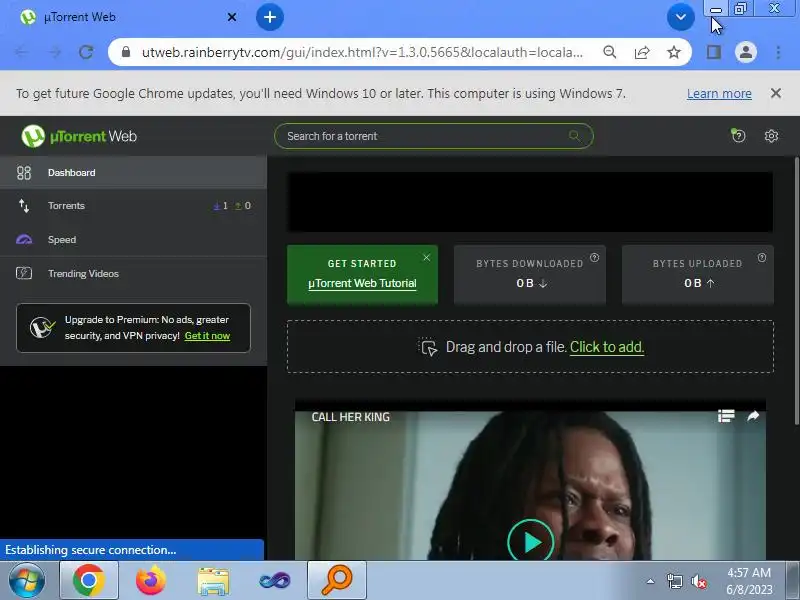Open the Chrome three-dot menu
Viewport: 800px width, 600px height.
coord(778,52)
